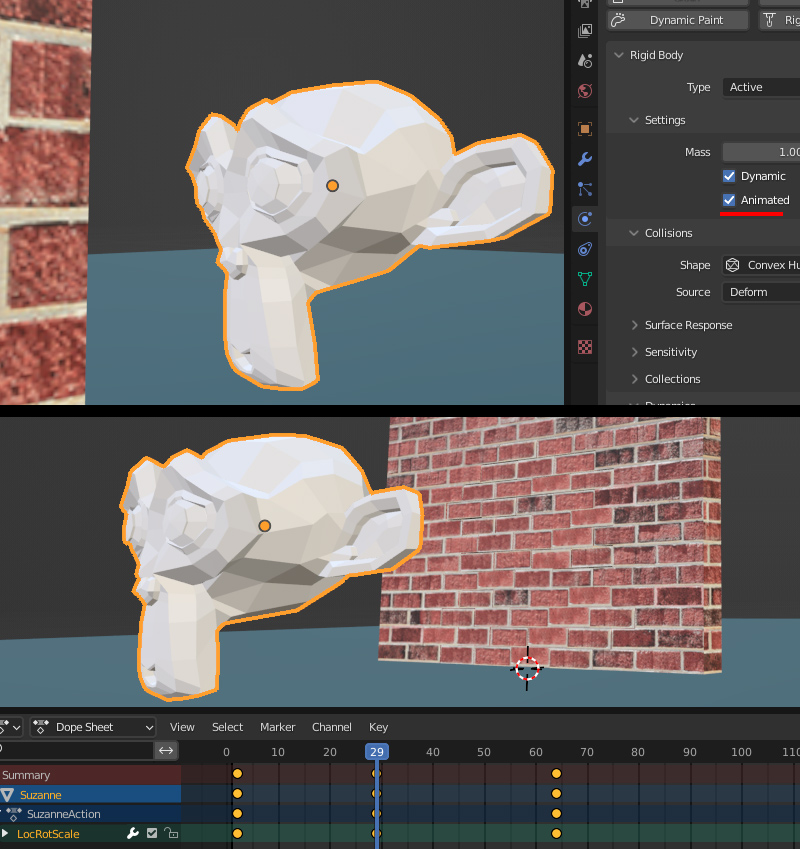Open the Texture properties checker tab
The height and width of the screenshot is (849, 800).
(585, 347)
